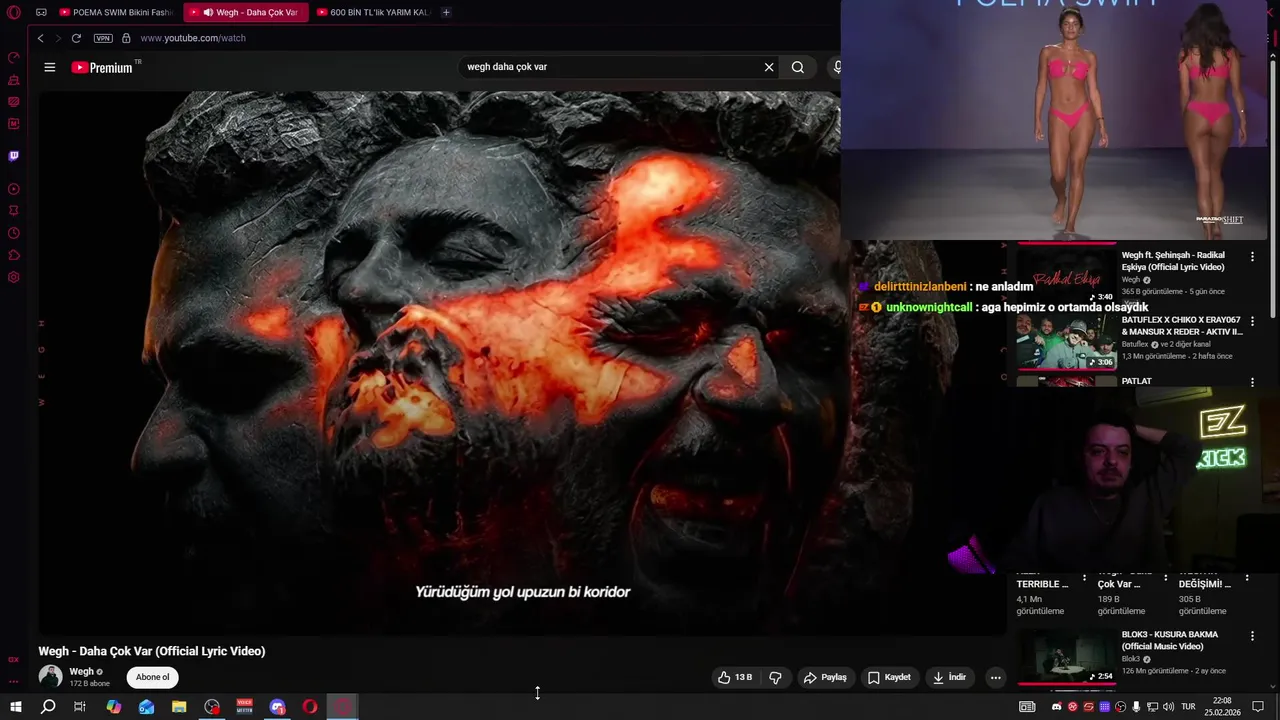Open three-dot sidebar setup menu
This screenshot has width=1280, height=720.
14,681
